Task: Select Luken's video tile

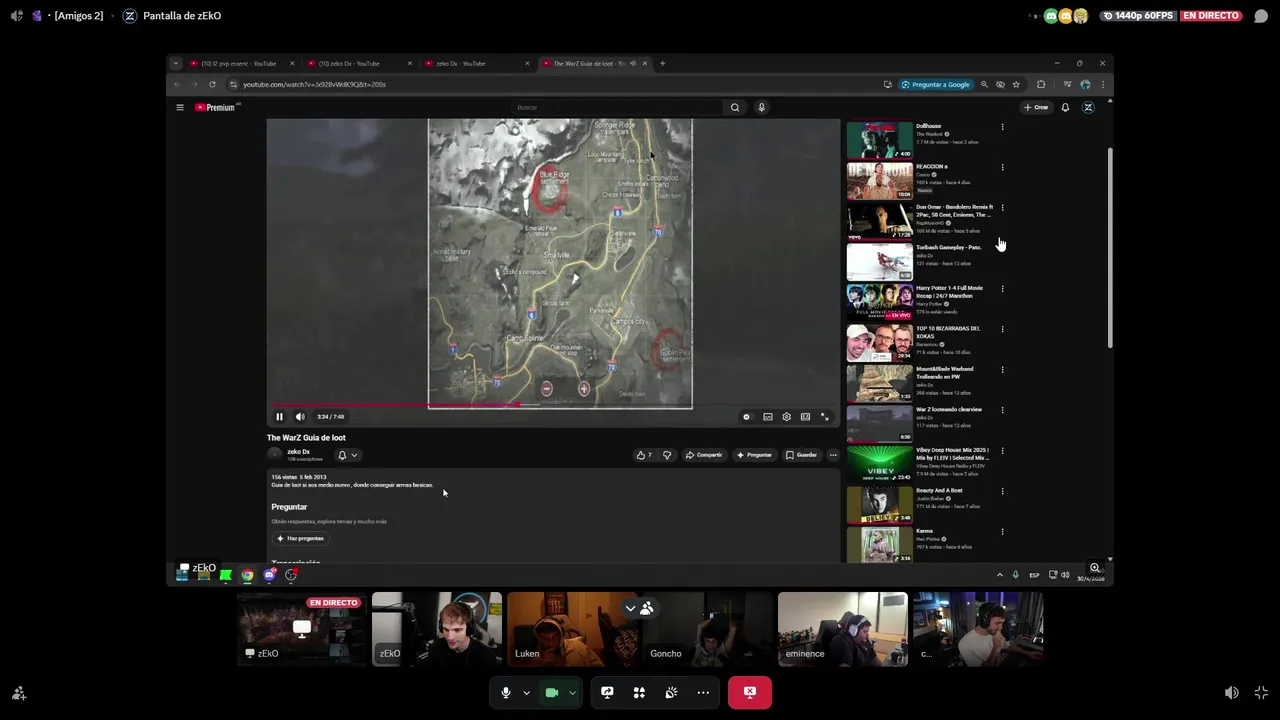Action: pyautogui.click(x=572, y=629)
